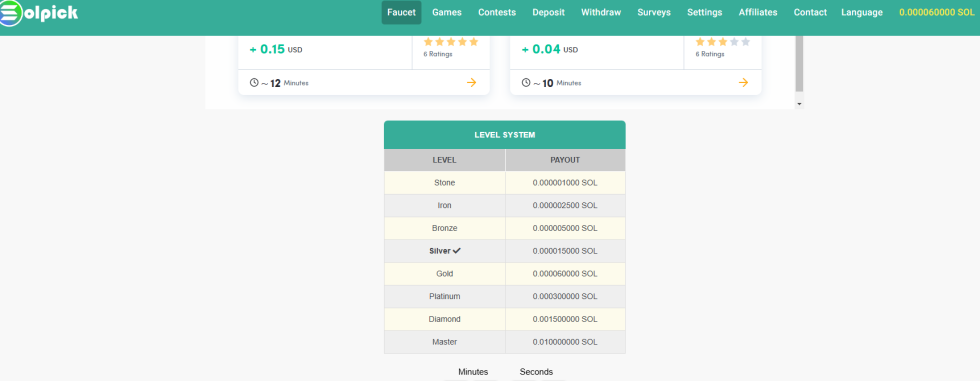Open the Affiliates page
Viewport: 980px width, 381px height.
click(x=758, y=12)
